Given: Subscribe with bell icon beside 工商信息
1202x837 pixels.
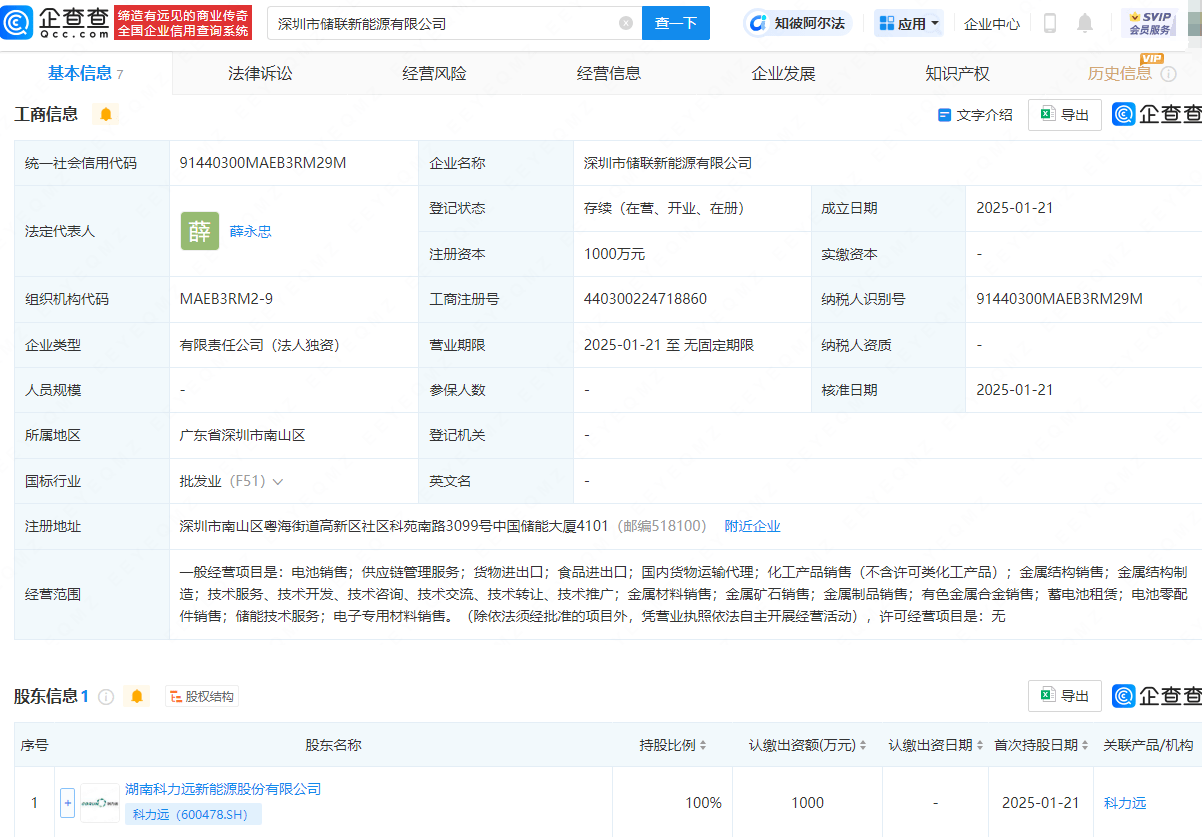Looking at the screenshot, I should coord(105,114).
